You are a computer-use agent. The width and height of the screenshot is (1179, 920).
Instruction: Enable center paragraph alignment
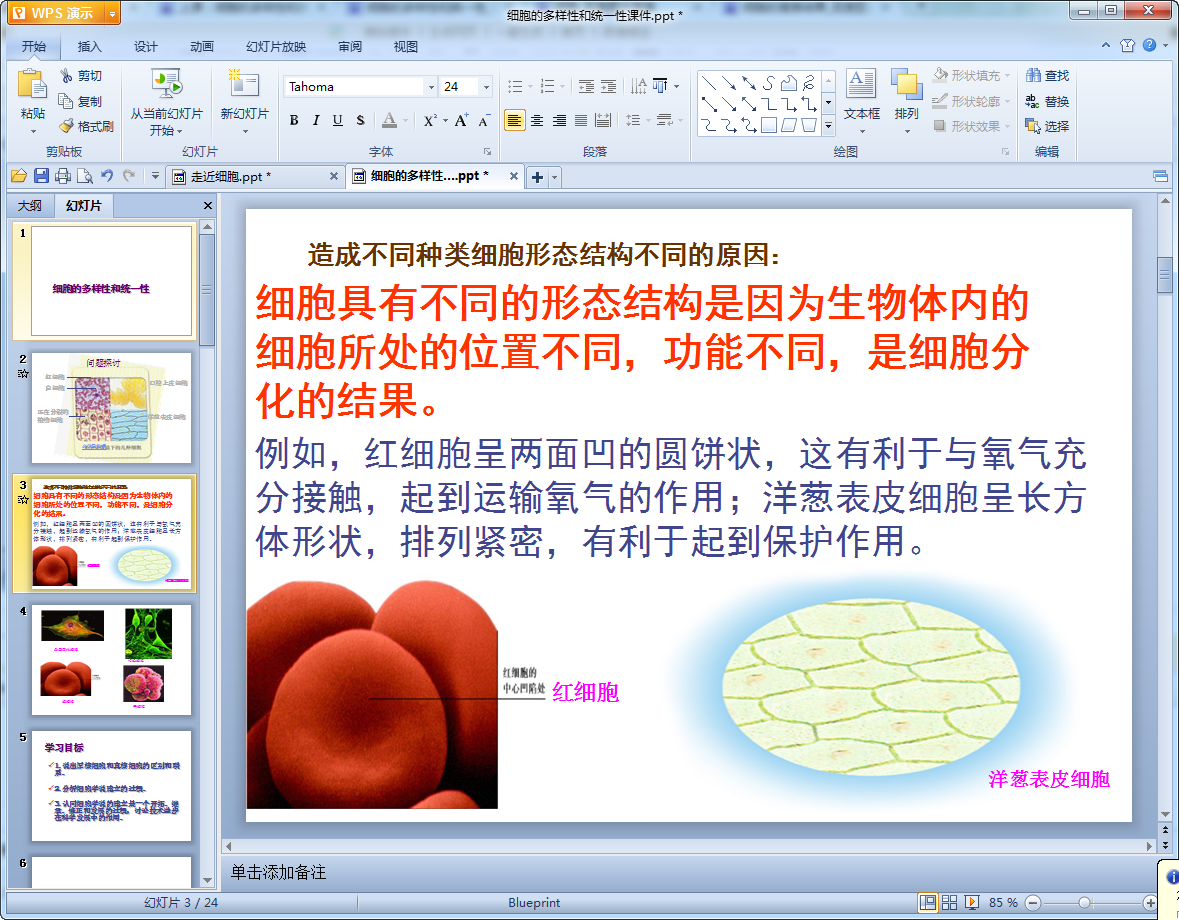(x=537, y=120)
